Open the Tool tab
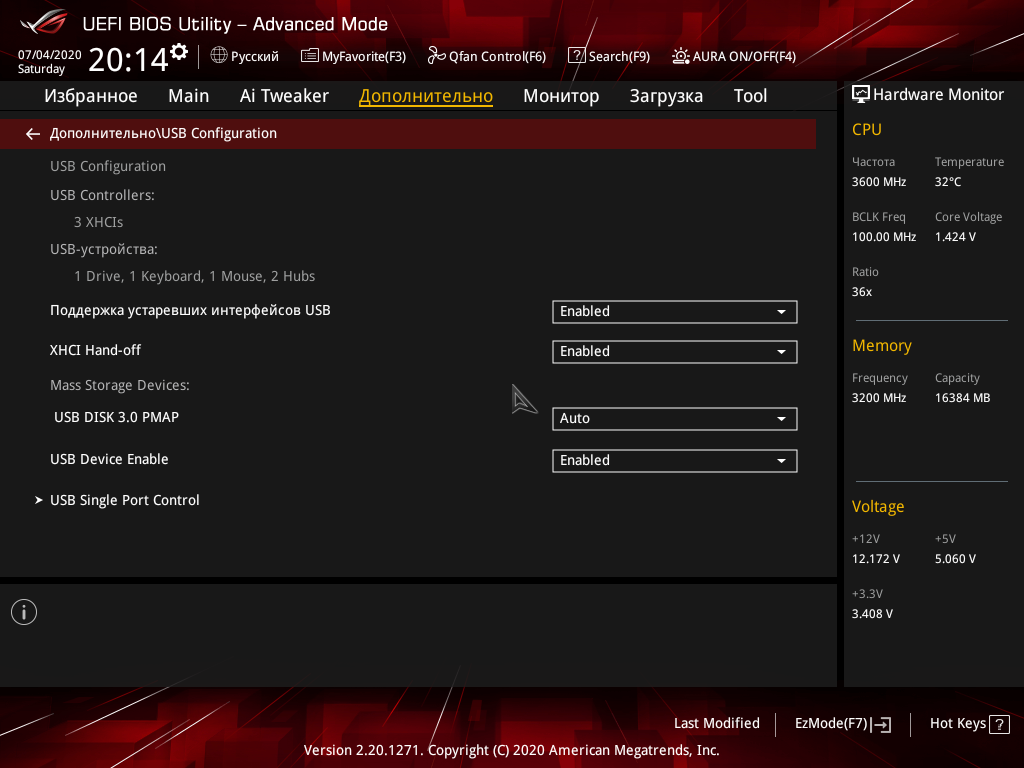Screen dimensions: 1024x768 click(750, 96)
